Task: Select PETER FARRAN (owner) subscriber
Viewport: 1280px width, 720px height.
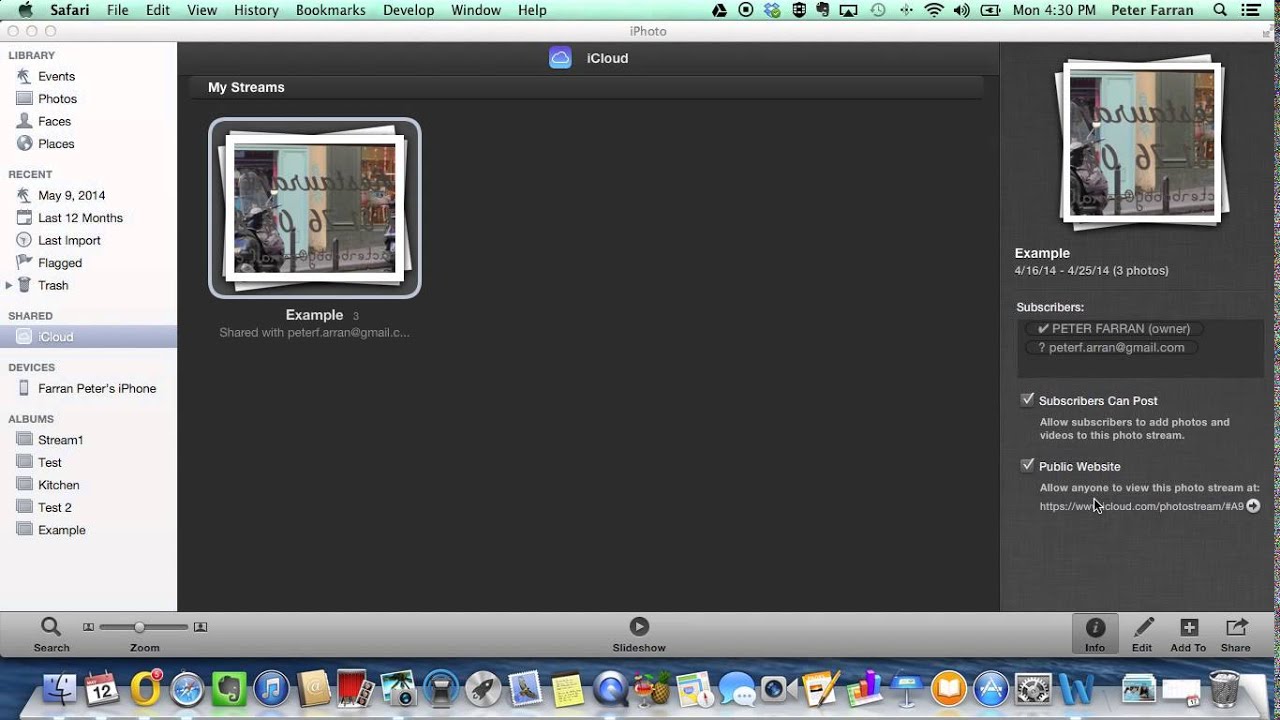Action: pyautogui.click(x=1113, y=328)
